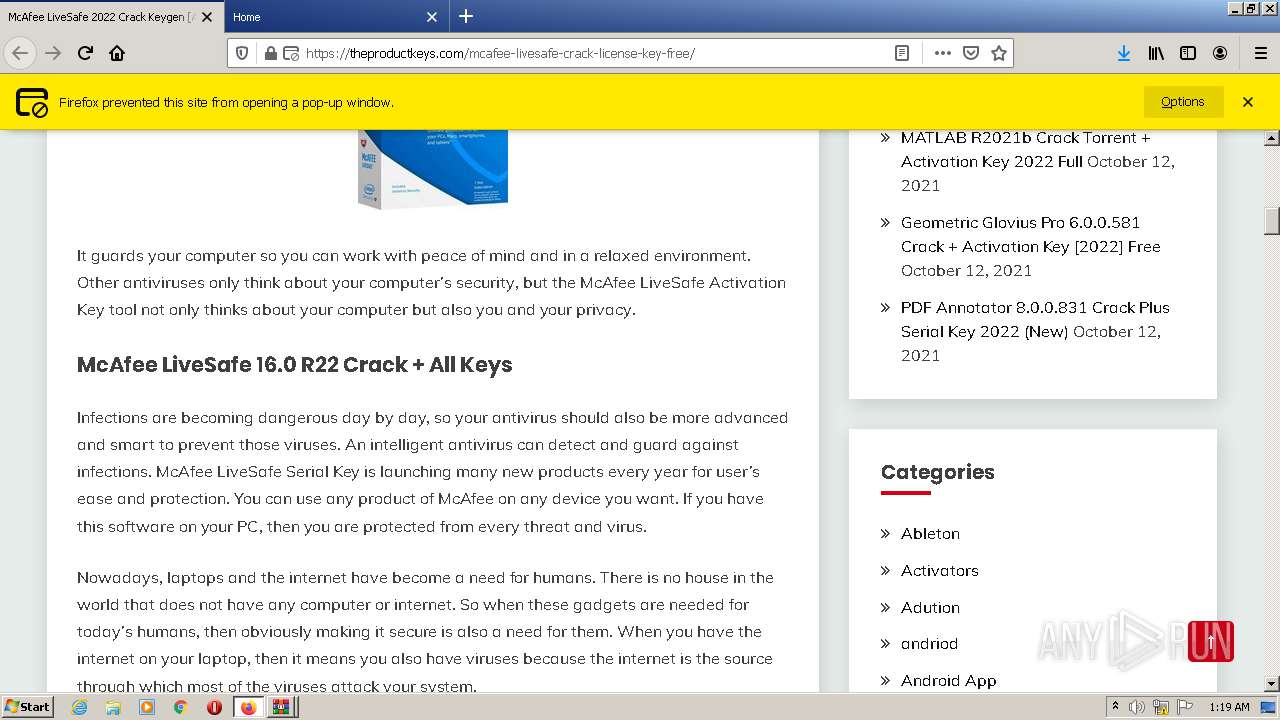Show the sidebars
Viewport: 1280px width, 720px height.
tap(1188, 53)
